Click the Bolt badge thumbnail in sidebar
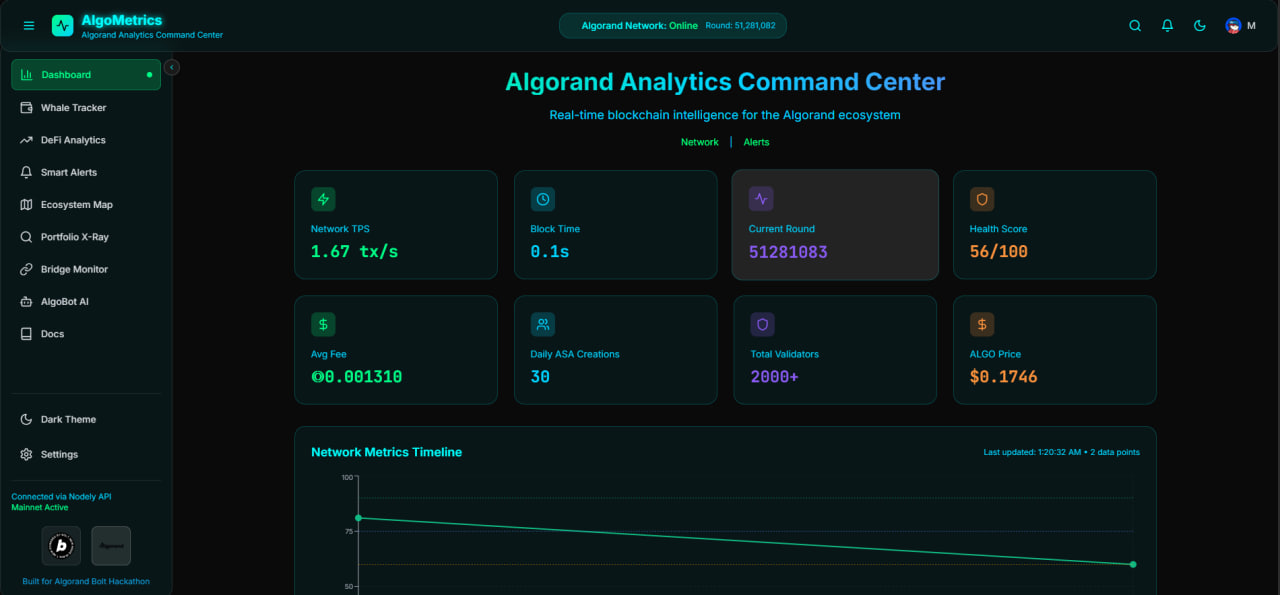This screenshot has height=595, width=1280. click(x=61, y=546)
